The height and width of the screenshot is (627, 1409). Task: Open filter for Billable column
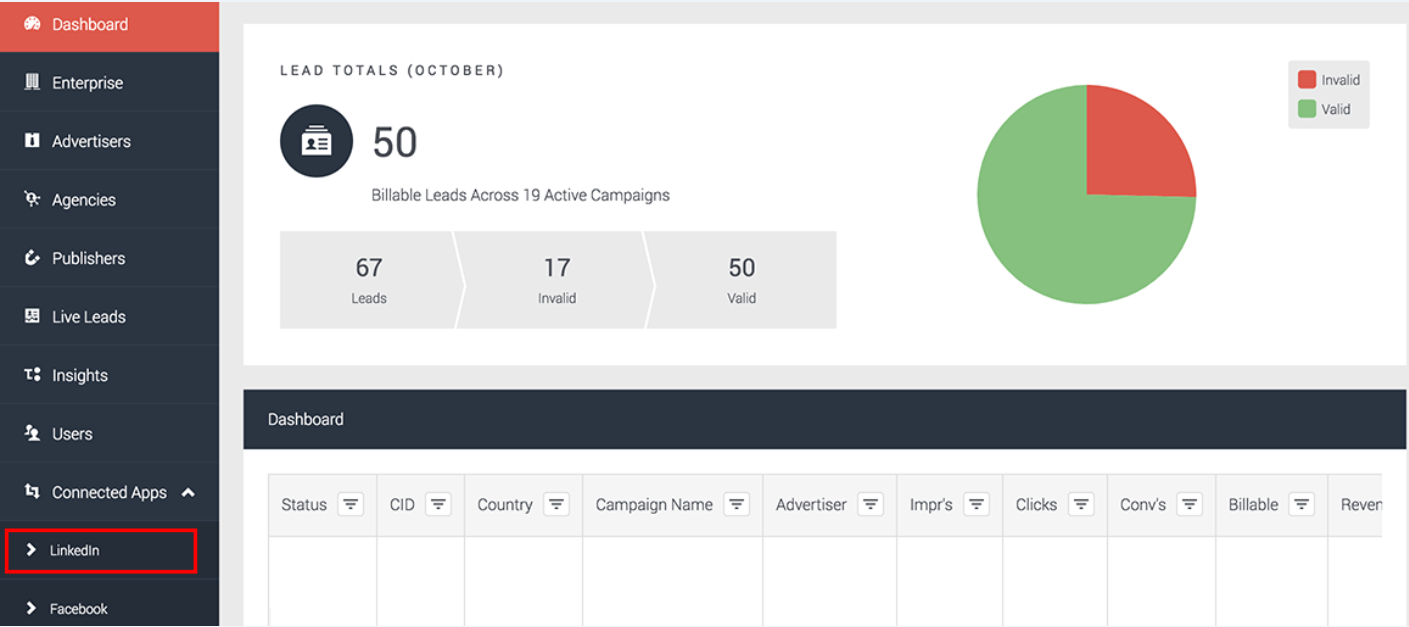coord(1301,505)
